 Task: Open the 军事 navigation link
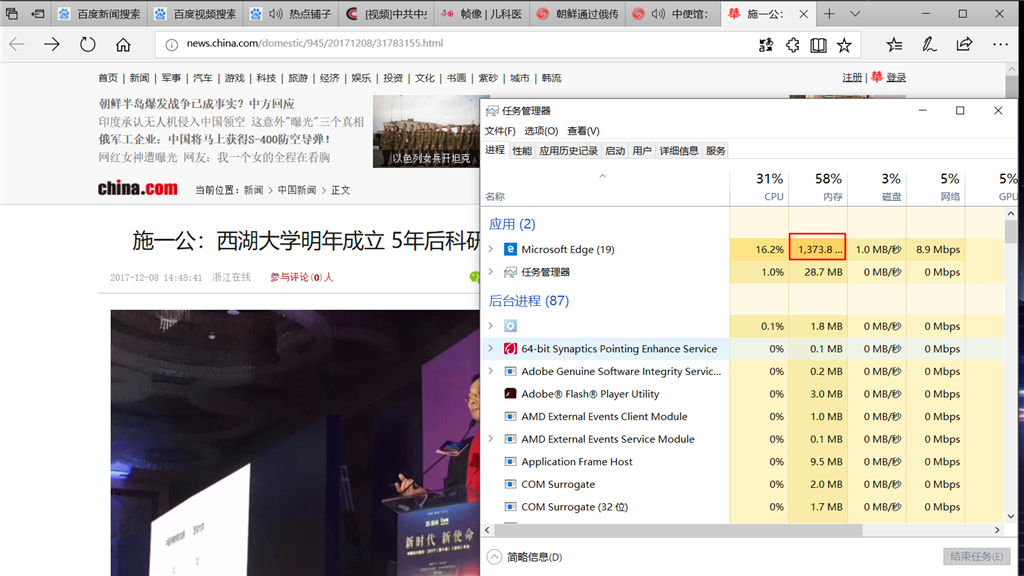(171, 78)
